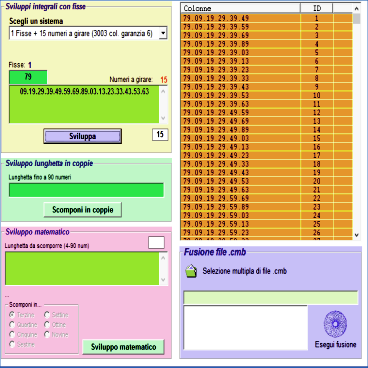Viewport: 368px width, 368px height.
Task: Click the Lunghetta da scomporre text area
Action: (x=82, y=268)
